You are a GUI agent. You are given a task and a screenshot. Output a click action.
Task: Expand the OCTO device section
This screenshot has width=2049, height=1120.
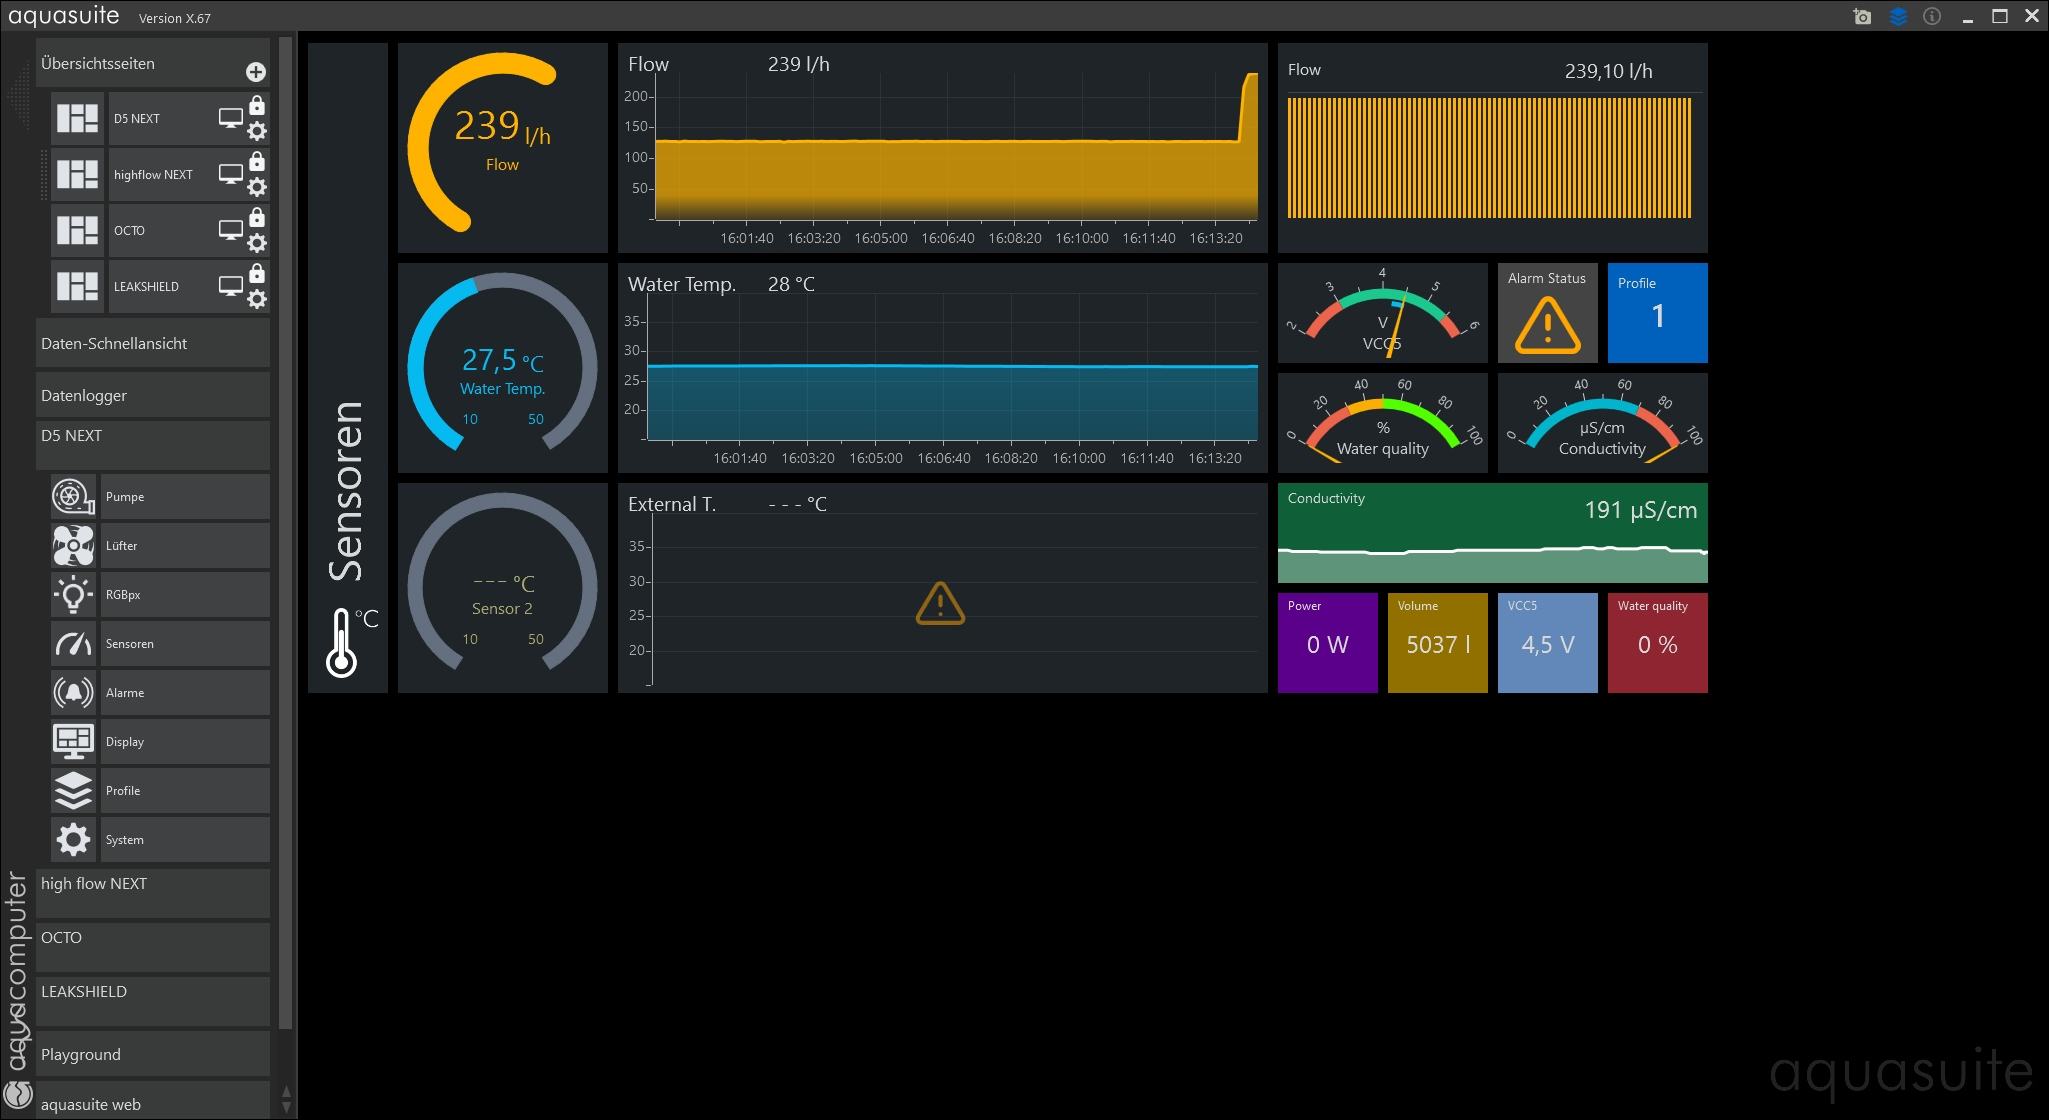pyautogui.click(x=153, y=947)
